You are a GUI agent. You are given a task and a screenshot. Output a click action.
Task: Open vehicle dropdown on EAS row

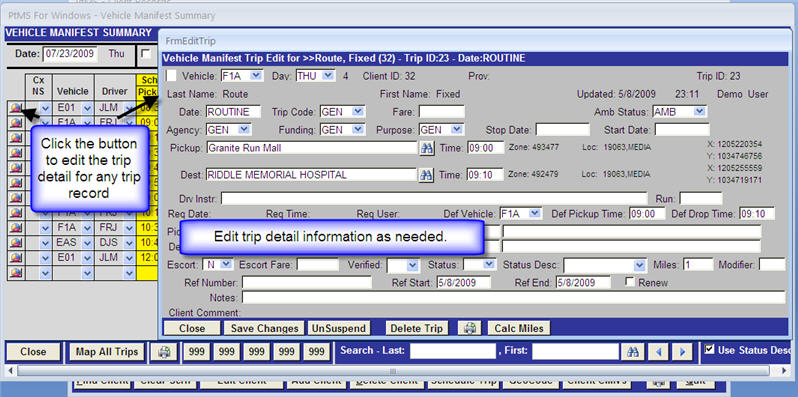click(87, 242)
